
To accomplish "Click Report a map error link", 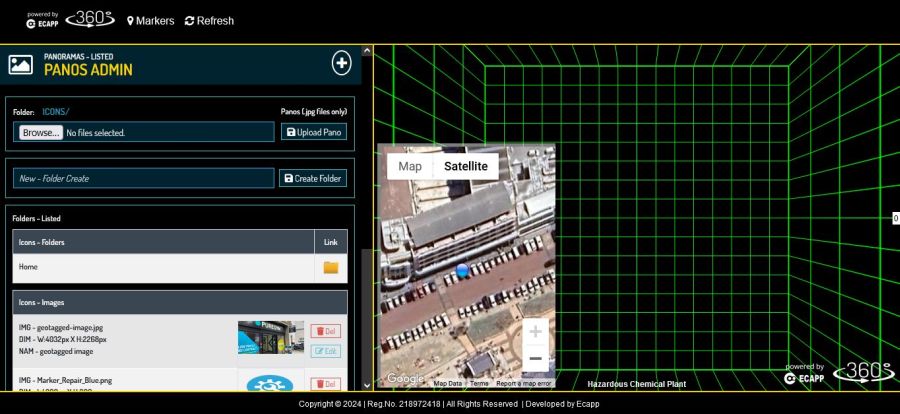I will click(523, 384).
